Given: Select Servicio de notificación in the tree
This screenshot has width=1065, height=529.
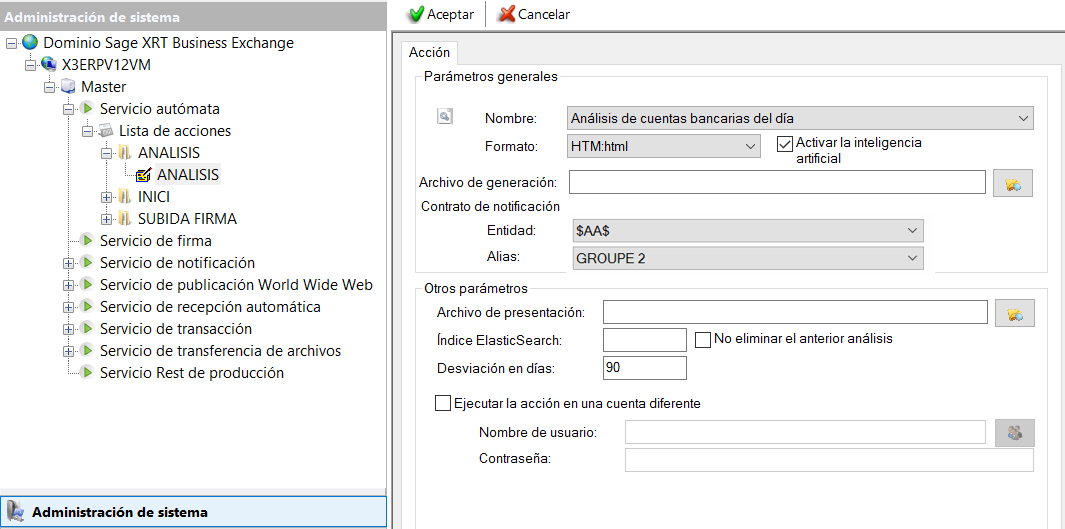Looking at the screenshot, I should [x=176, y=263].
